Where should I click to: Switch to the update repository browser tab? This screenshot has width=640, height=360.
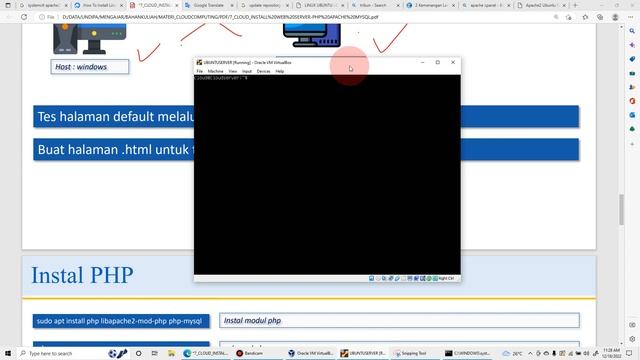[264, 5]
